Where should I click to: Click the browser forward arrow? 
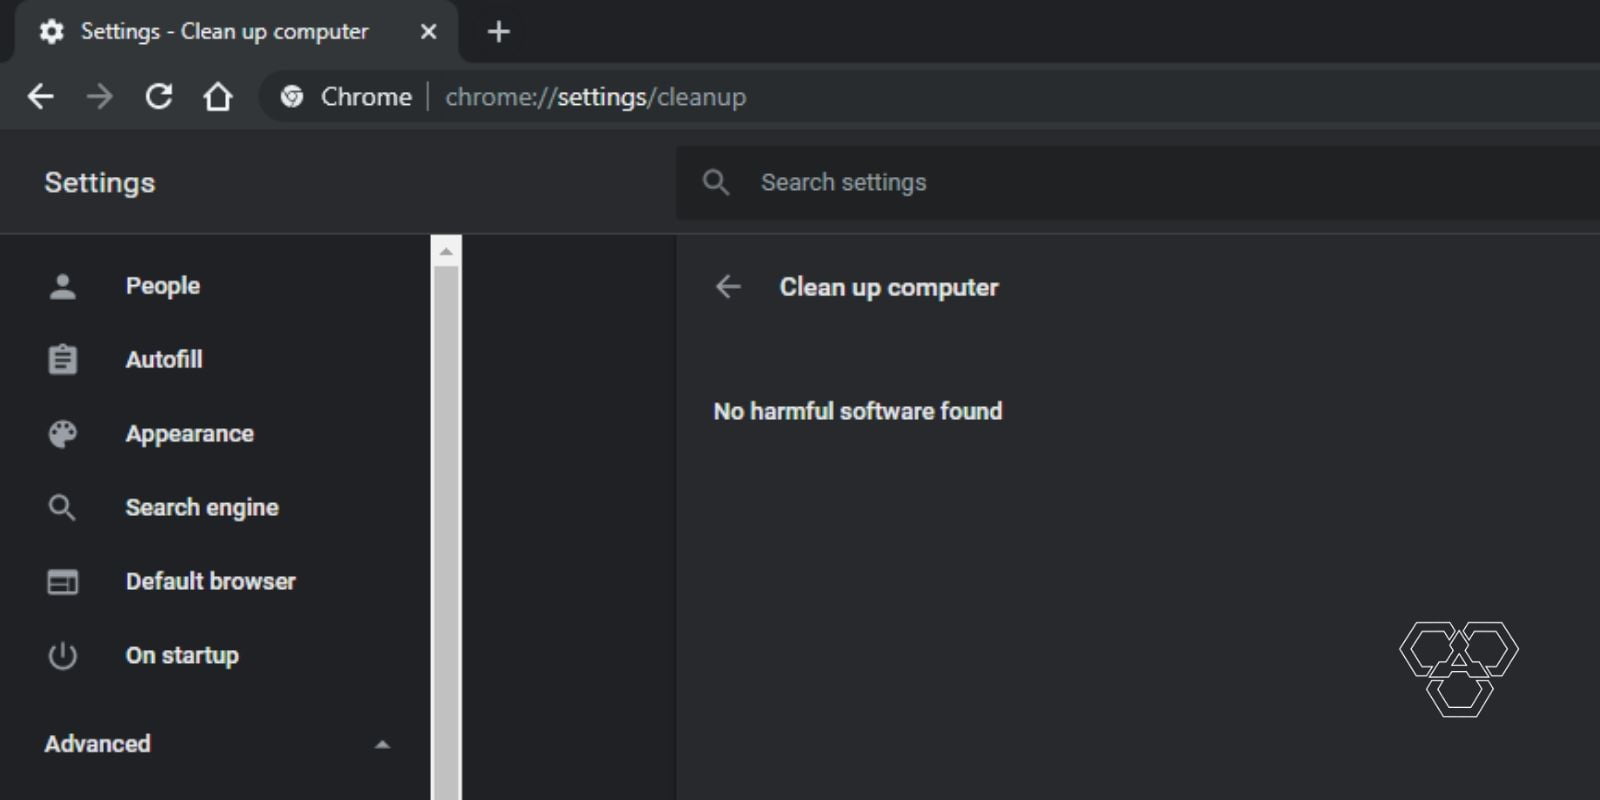[100, 97]
